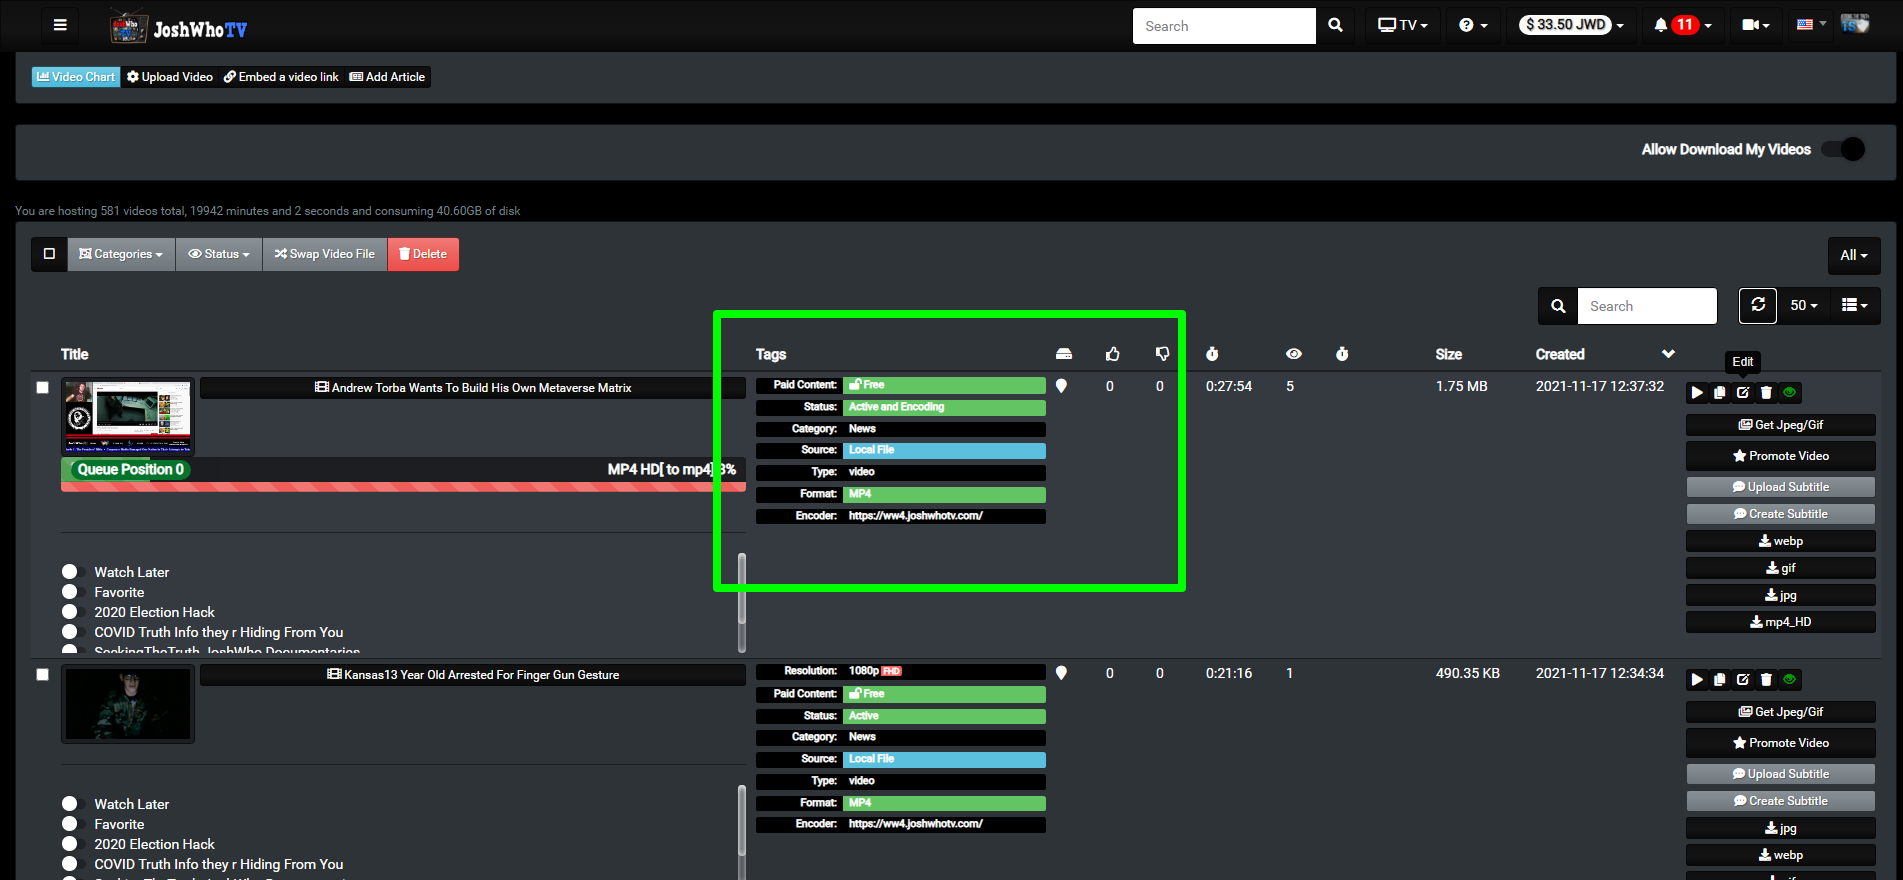Delete the Andrew Torba video via trash icon
The height and width of the screenshot is (880, 1903).
click(x=1766, y=393)
